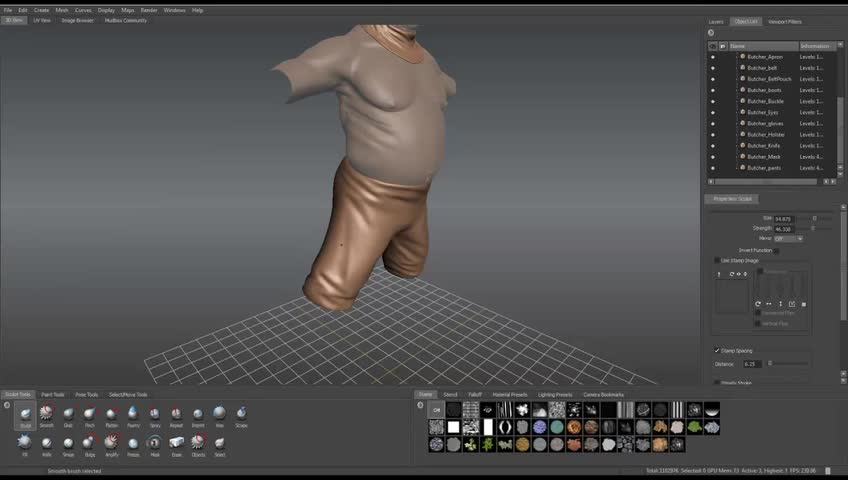
Task: Hide the Butcher_boots object
Action: click(713, 90)
